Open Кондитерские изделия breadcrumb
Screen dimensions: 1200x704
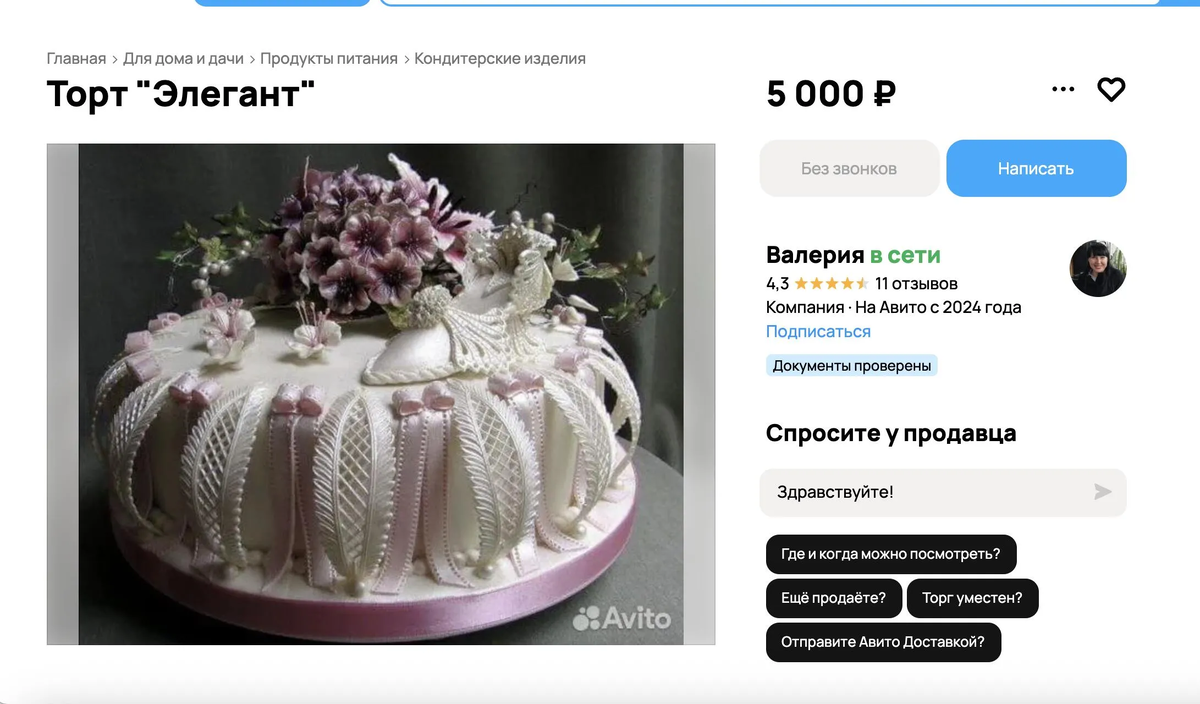500,59
